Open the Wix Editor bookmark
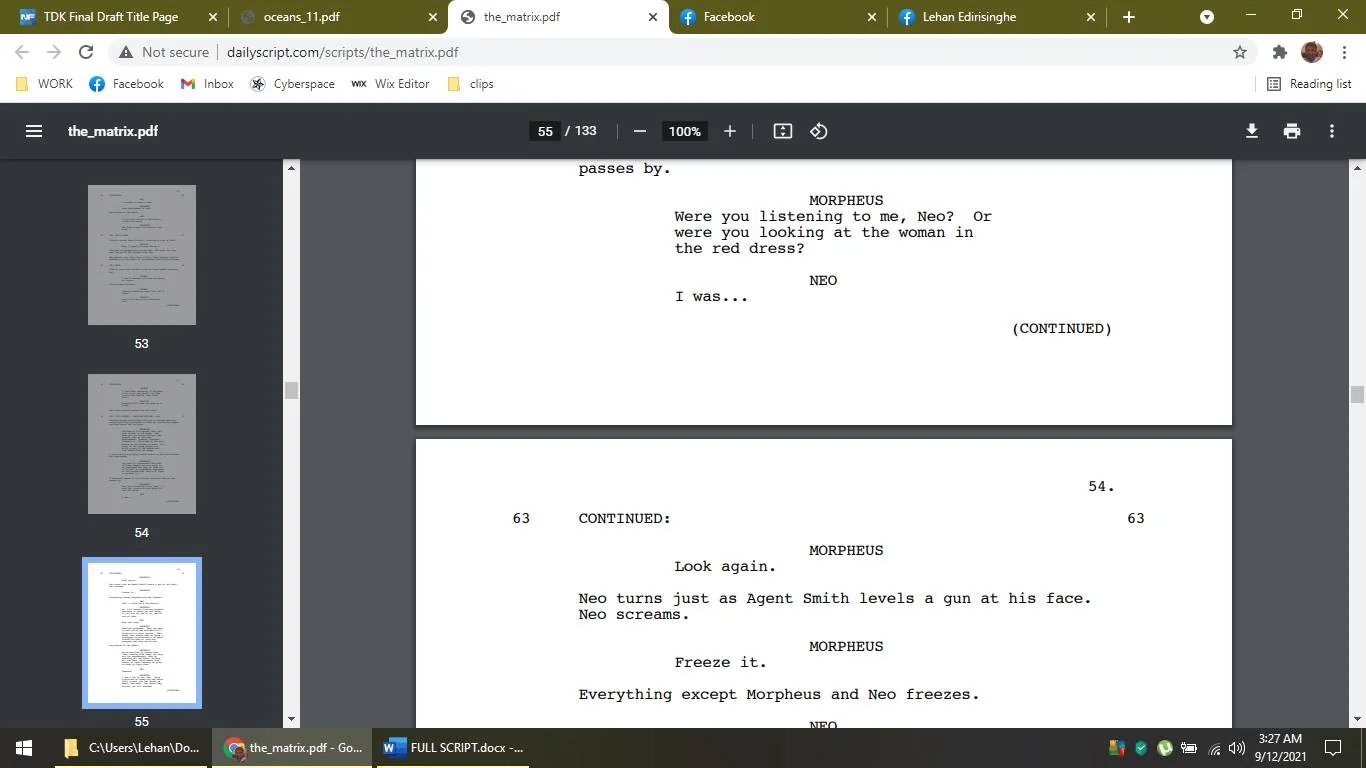The width and height of the screenshot is (1366, 768). [x=390, y=84]
